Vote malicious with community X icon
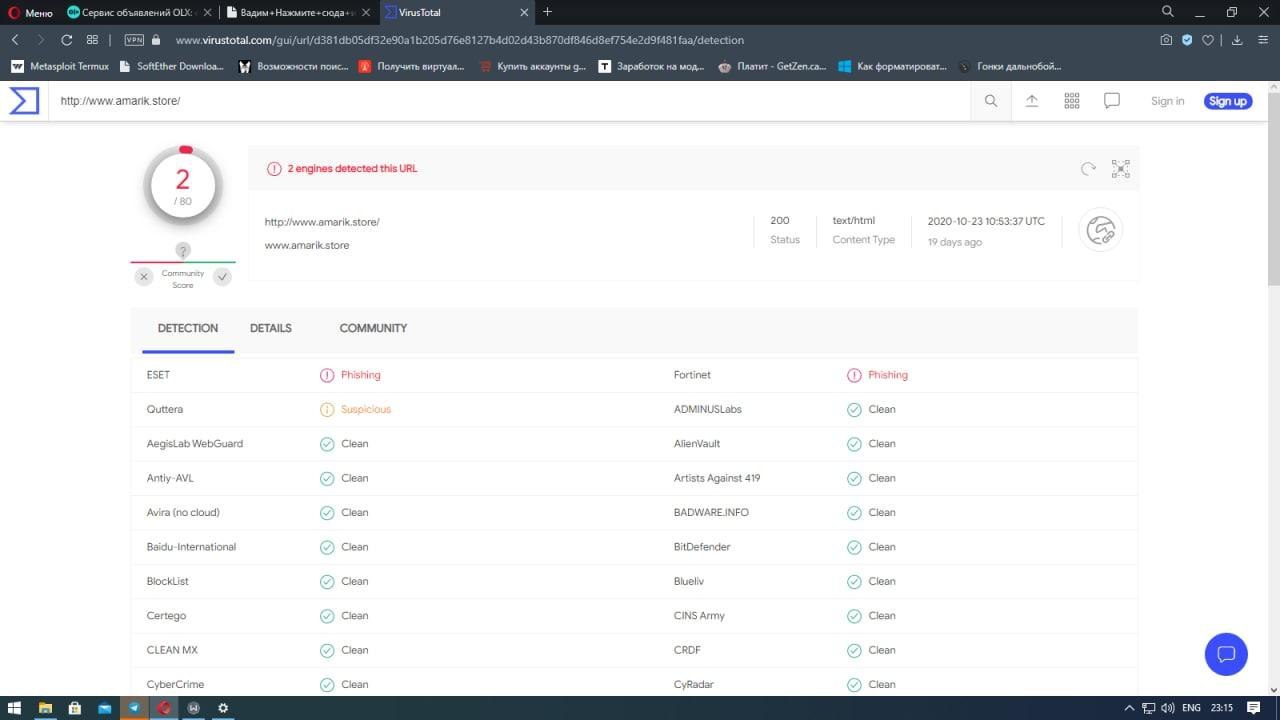 coord(144,277)
